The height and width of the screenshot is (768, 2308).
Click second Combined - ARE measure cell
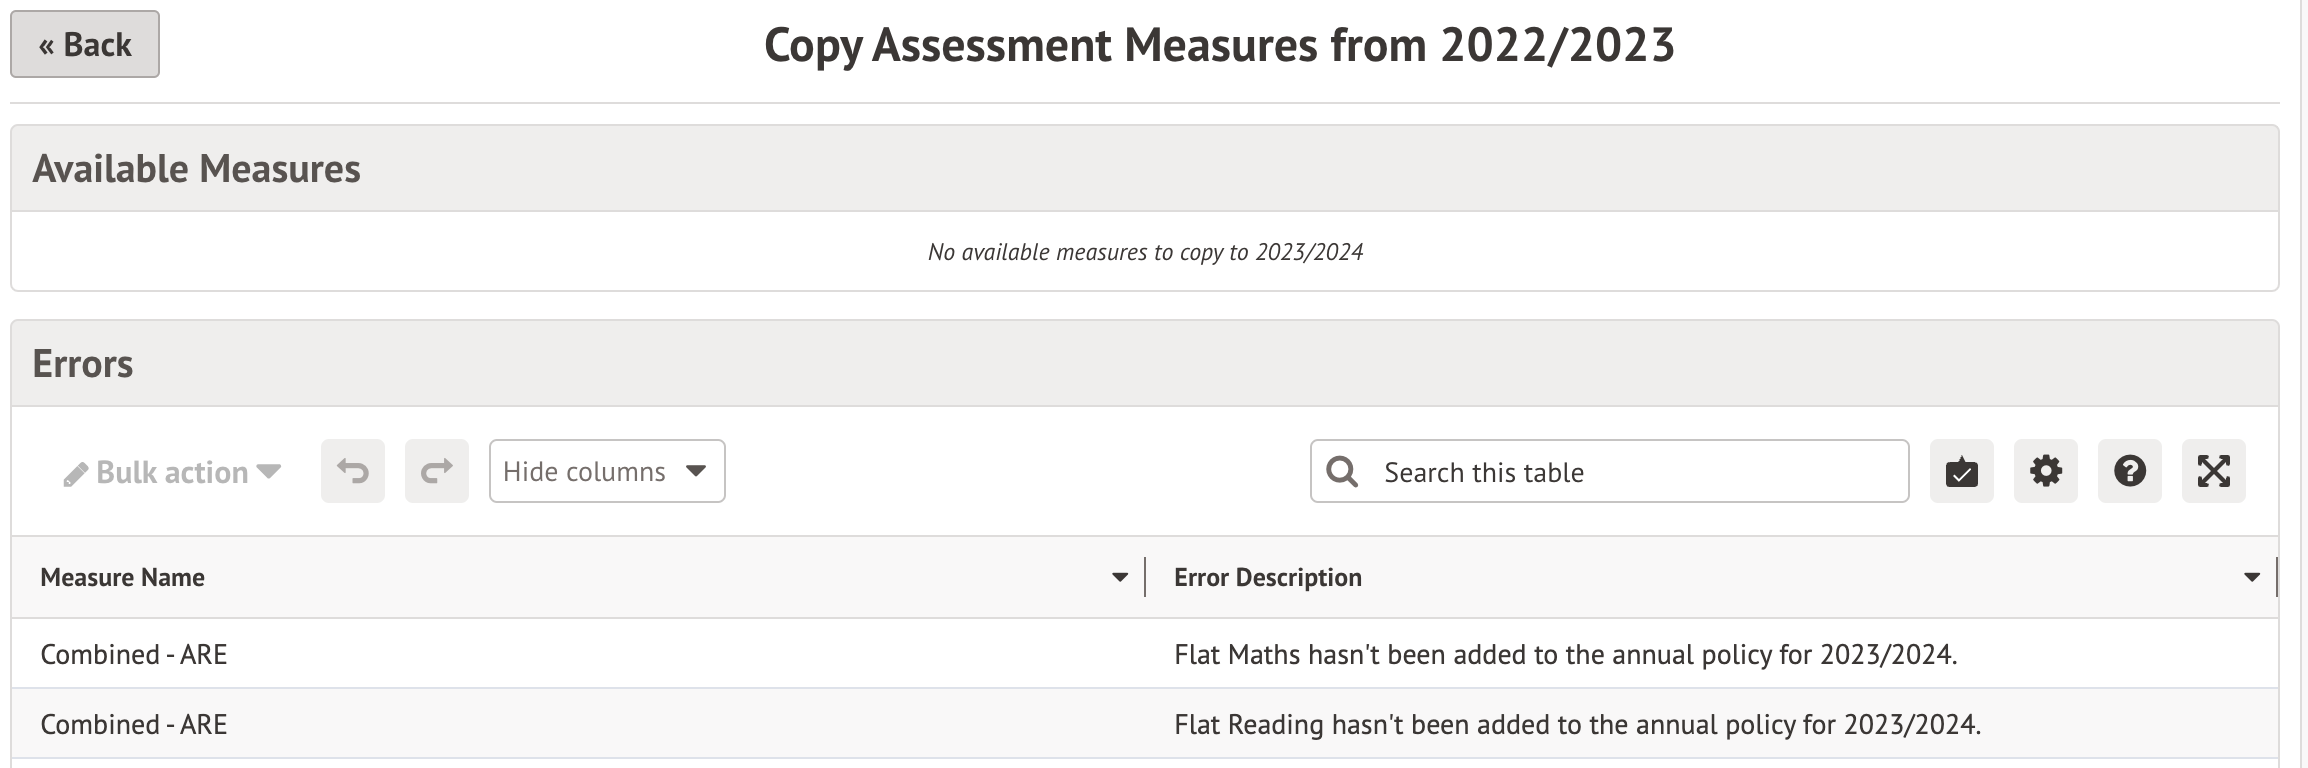click(134, 724)
